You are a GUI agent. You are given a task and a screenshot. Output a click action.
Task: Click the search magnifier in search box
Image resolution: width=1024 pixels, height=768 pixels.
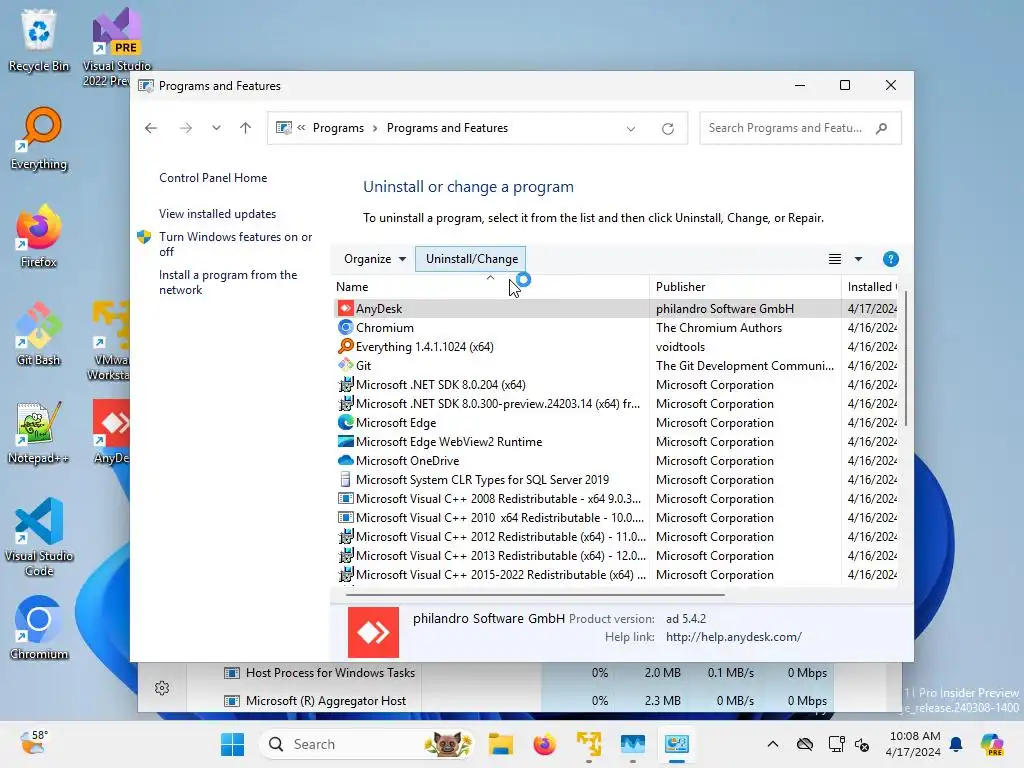[x=882, y=128]
